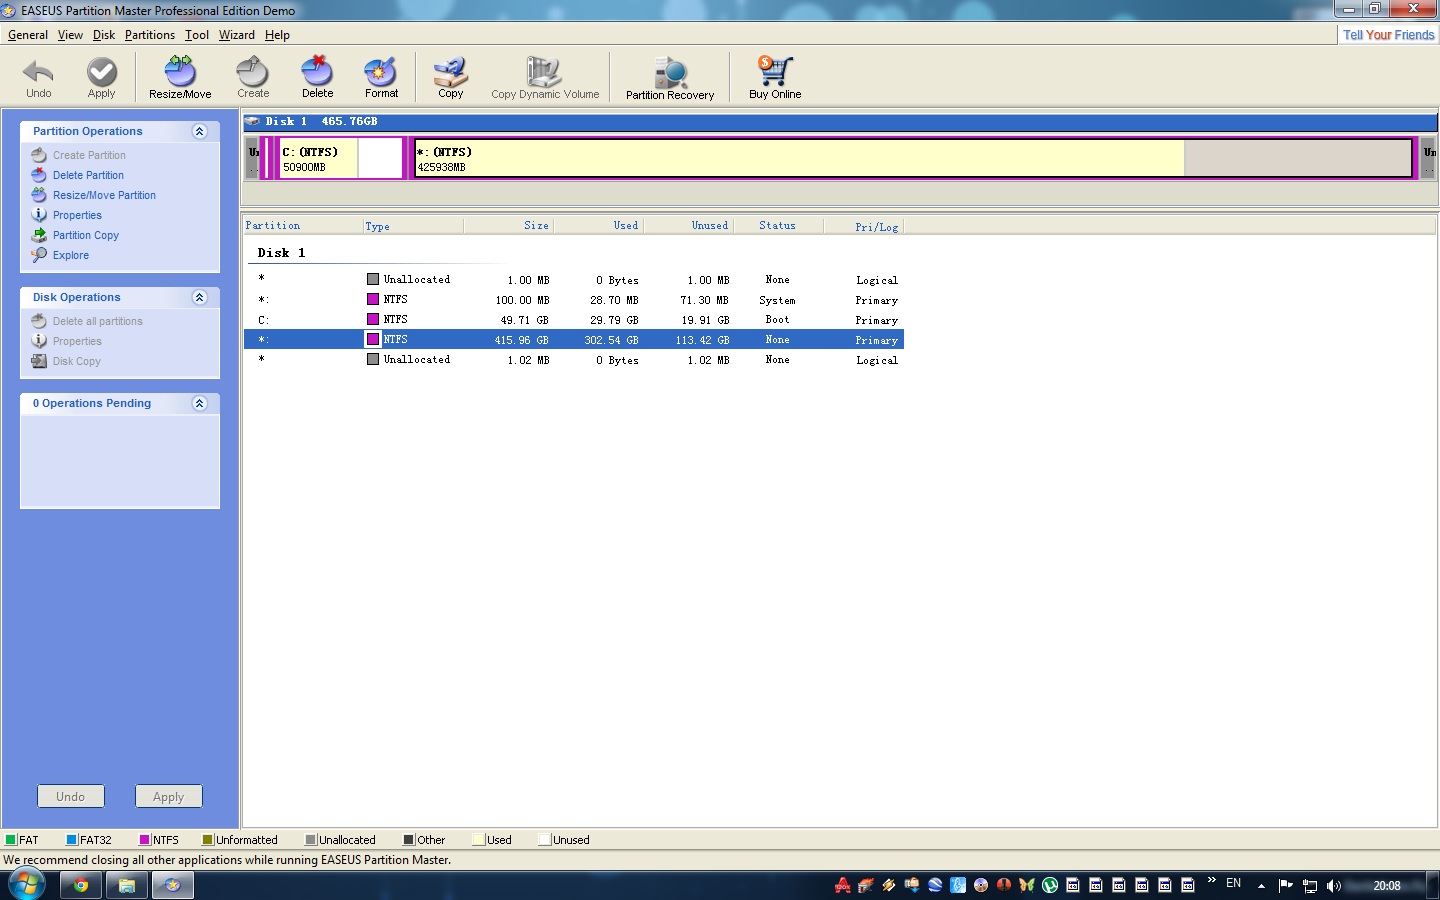This screenshot has height=900, width=1440.
Task: Open Chrome from the Windows taskbar
Action: (x=81, y=885)
